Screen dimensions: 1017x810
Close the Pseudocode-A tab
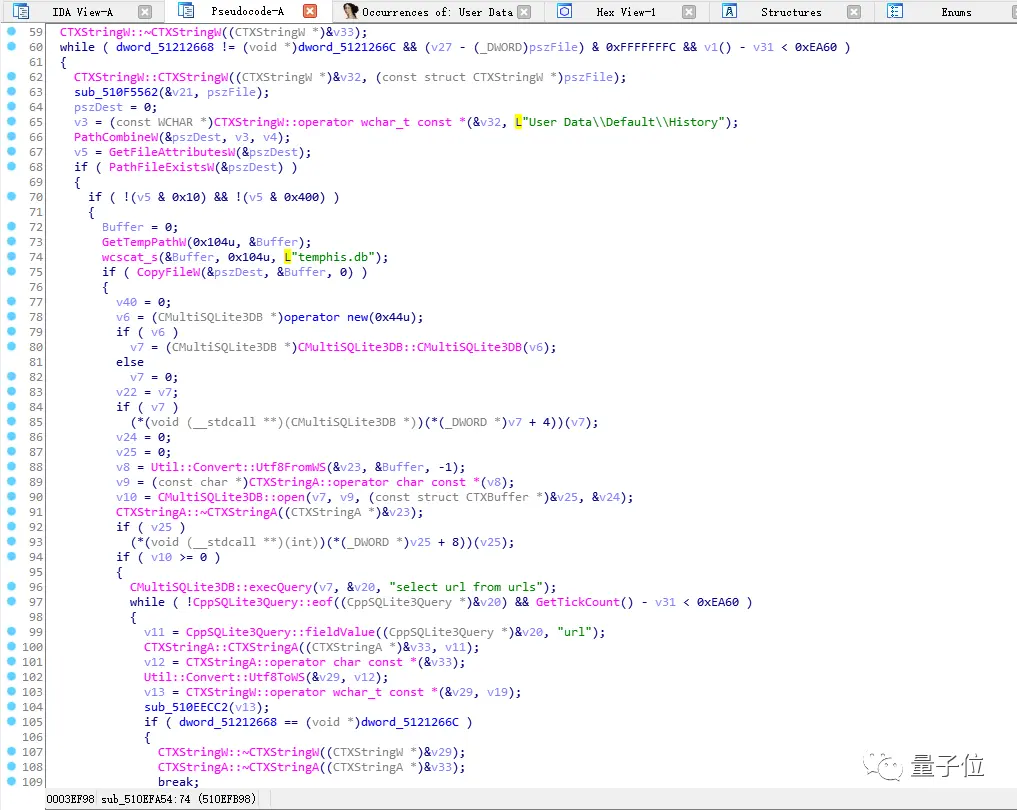(311, 12)
